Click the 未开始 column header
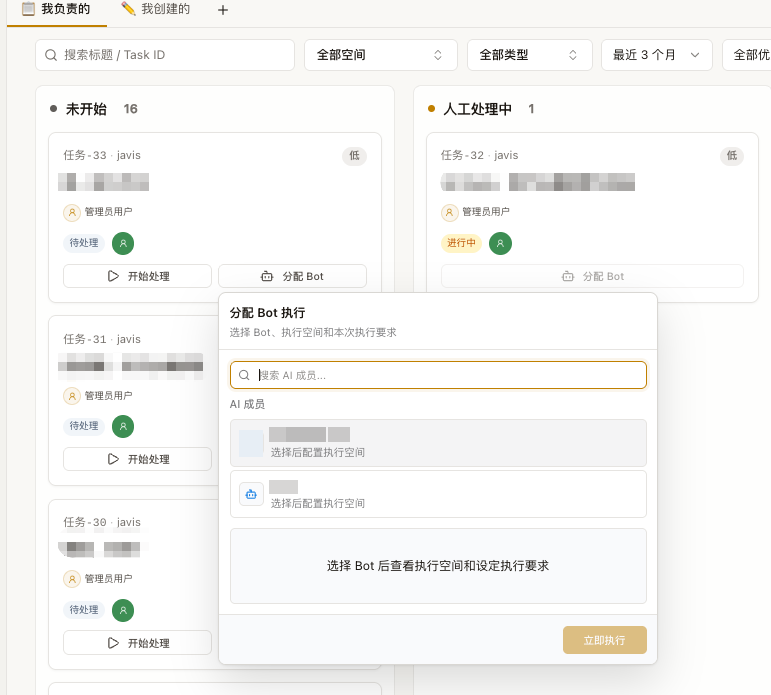This screenshot has height=695, width=771. (87, 109)
